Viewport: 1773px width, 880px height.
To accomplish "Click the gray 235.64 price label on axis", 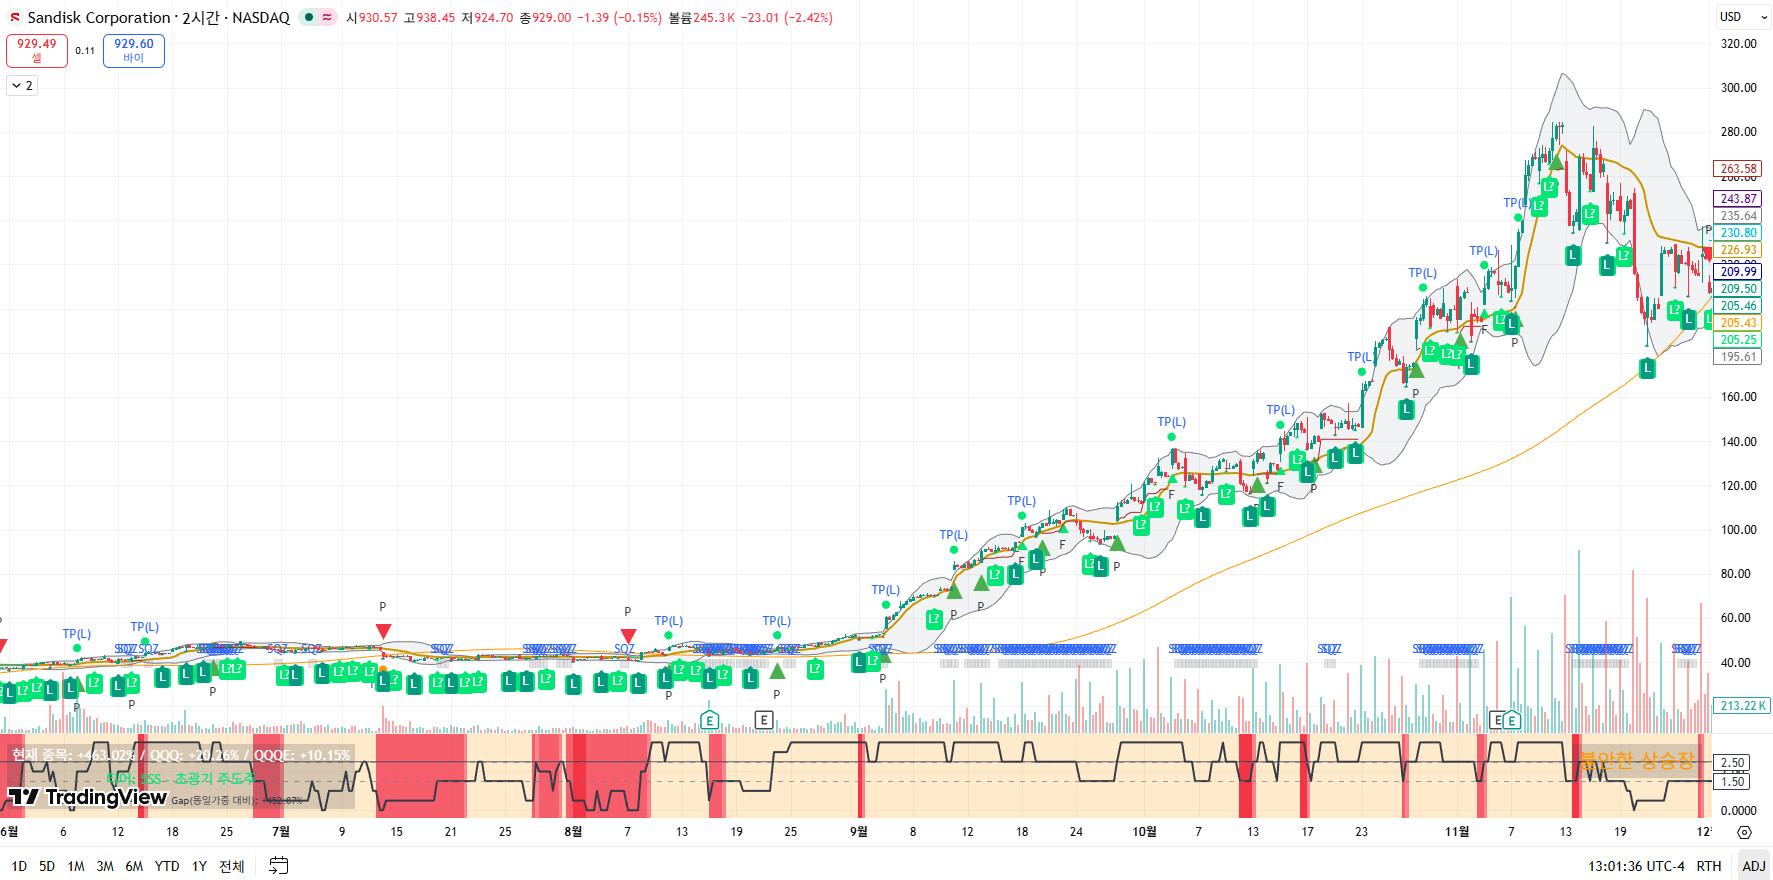I will 1738,216.
